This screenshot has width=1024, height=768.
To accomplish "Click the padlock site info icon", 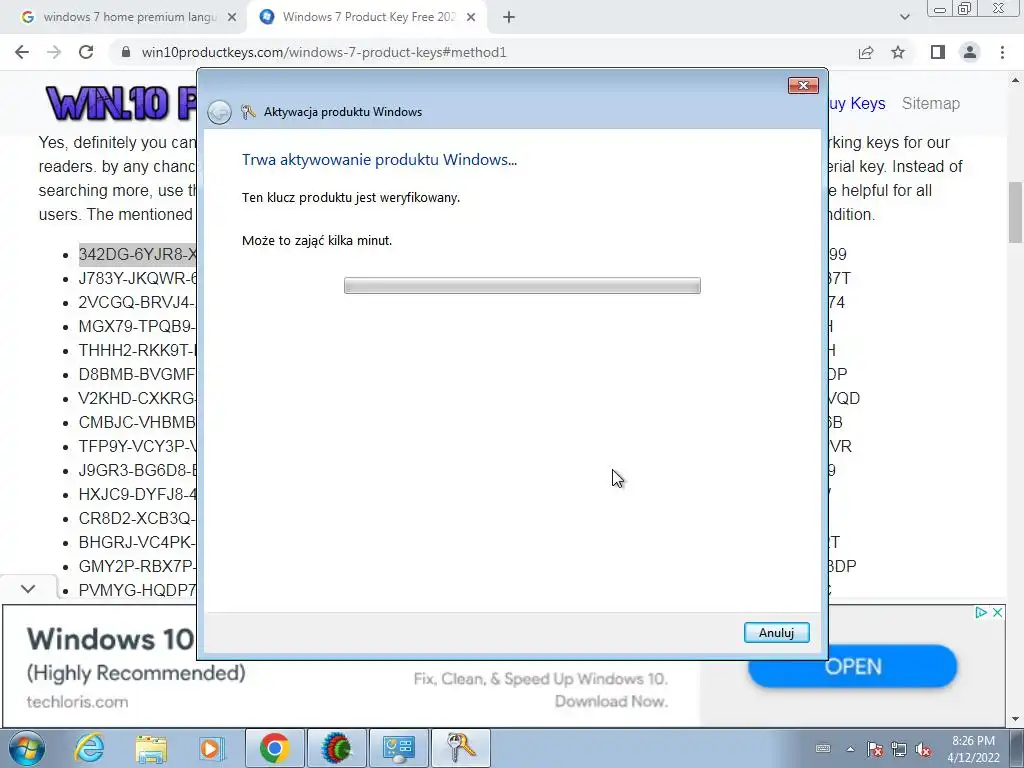I will click(126, 52).
